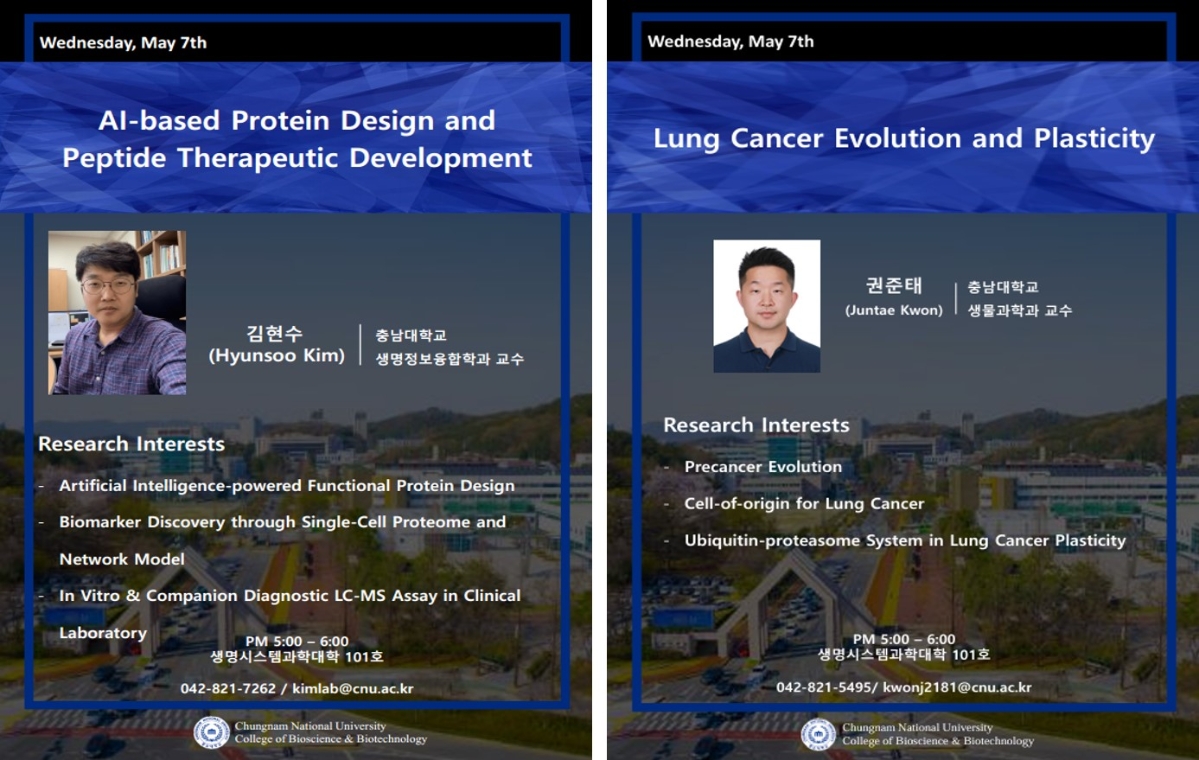Click 'Ubiquitin-proteasome System in Lung Cancer Plasticity'
Viewport: 1199px width, 760px height.
coord(905,541)
